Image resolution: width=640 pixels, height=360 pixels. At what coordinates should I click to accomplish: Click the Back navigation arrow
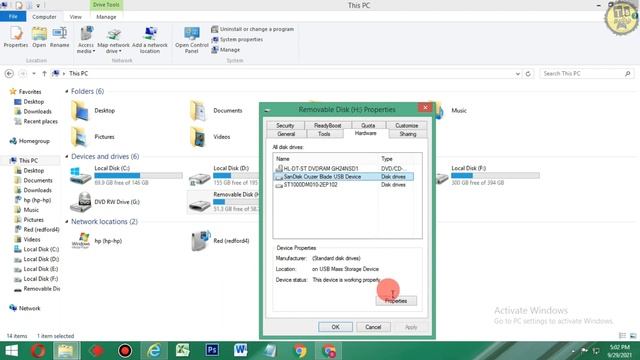click(x=9, y=73)
